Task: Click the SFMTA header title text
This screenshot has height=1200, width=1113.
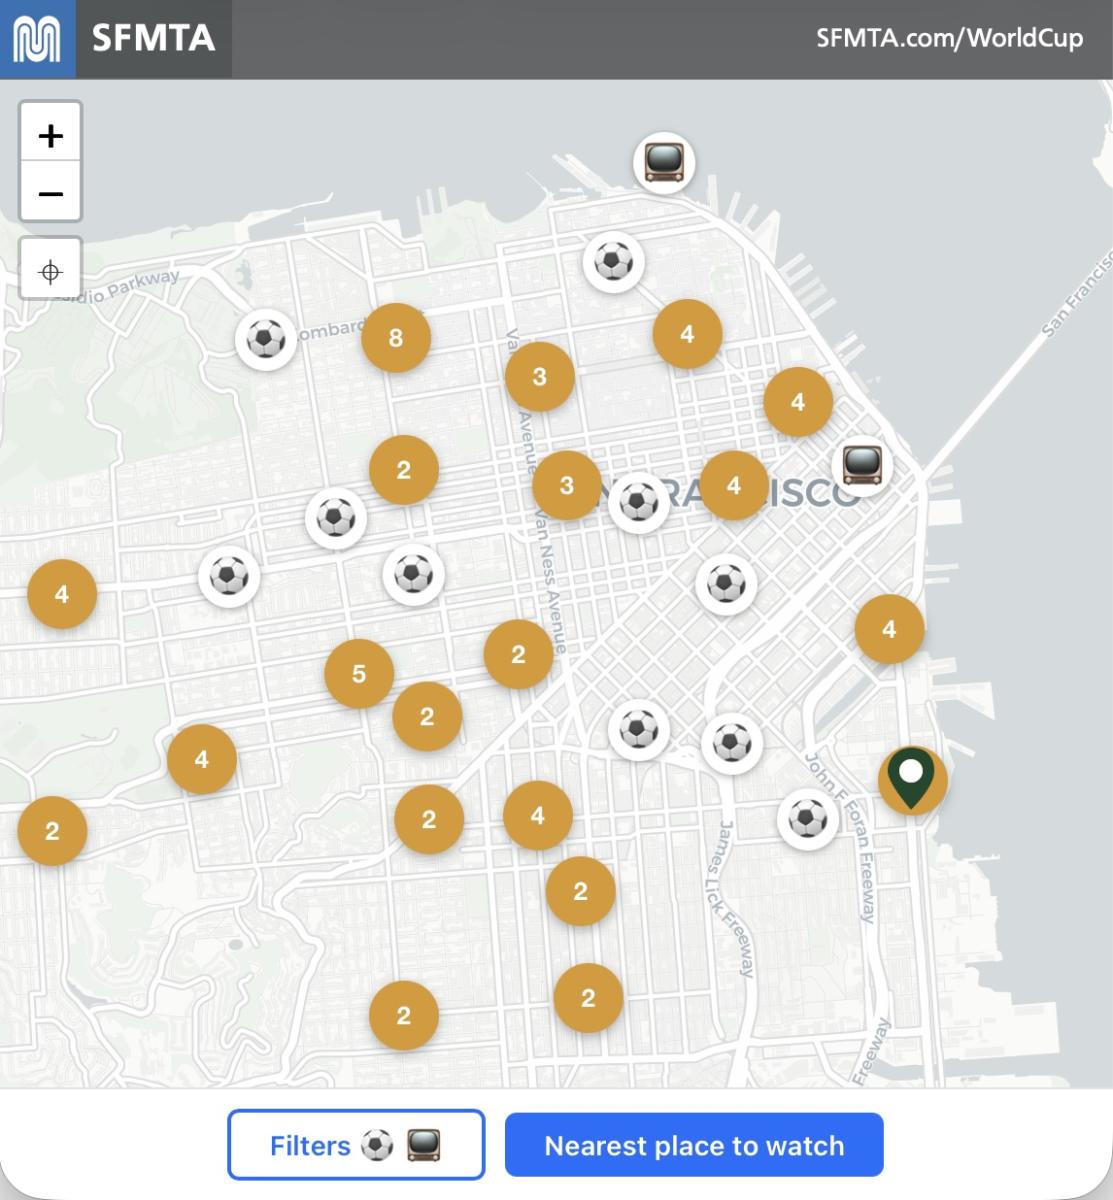Action: [x=153, y=39]
